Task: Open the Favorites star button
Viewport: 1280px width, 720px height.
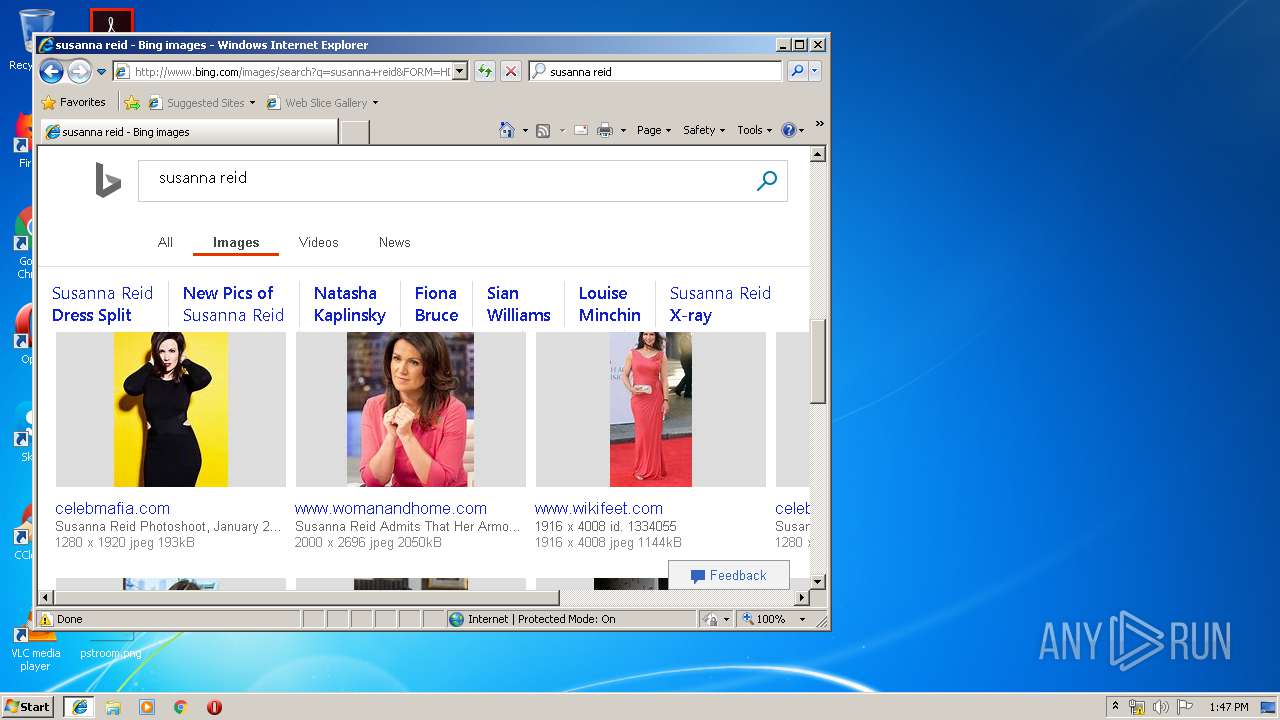Action: tap(73, 102)
